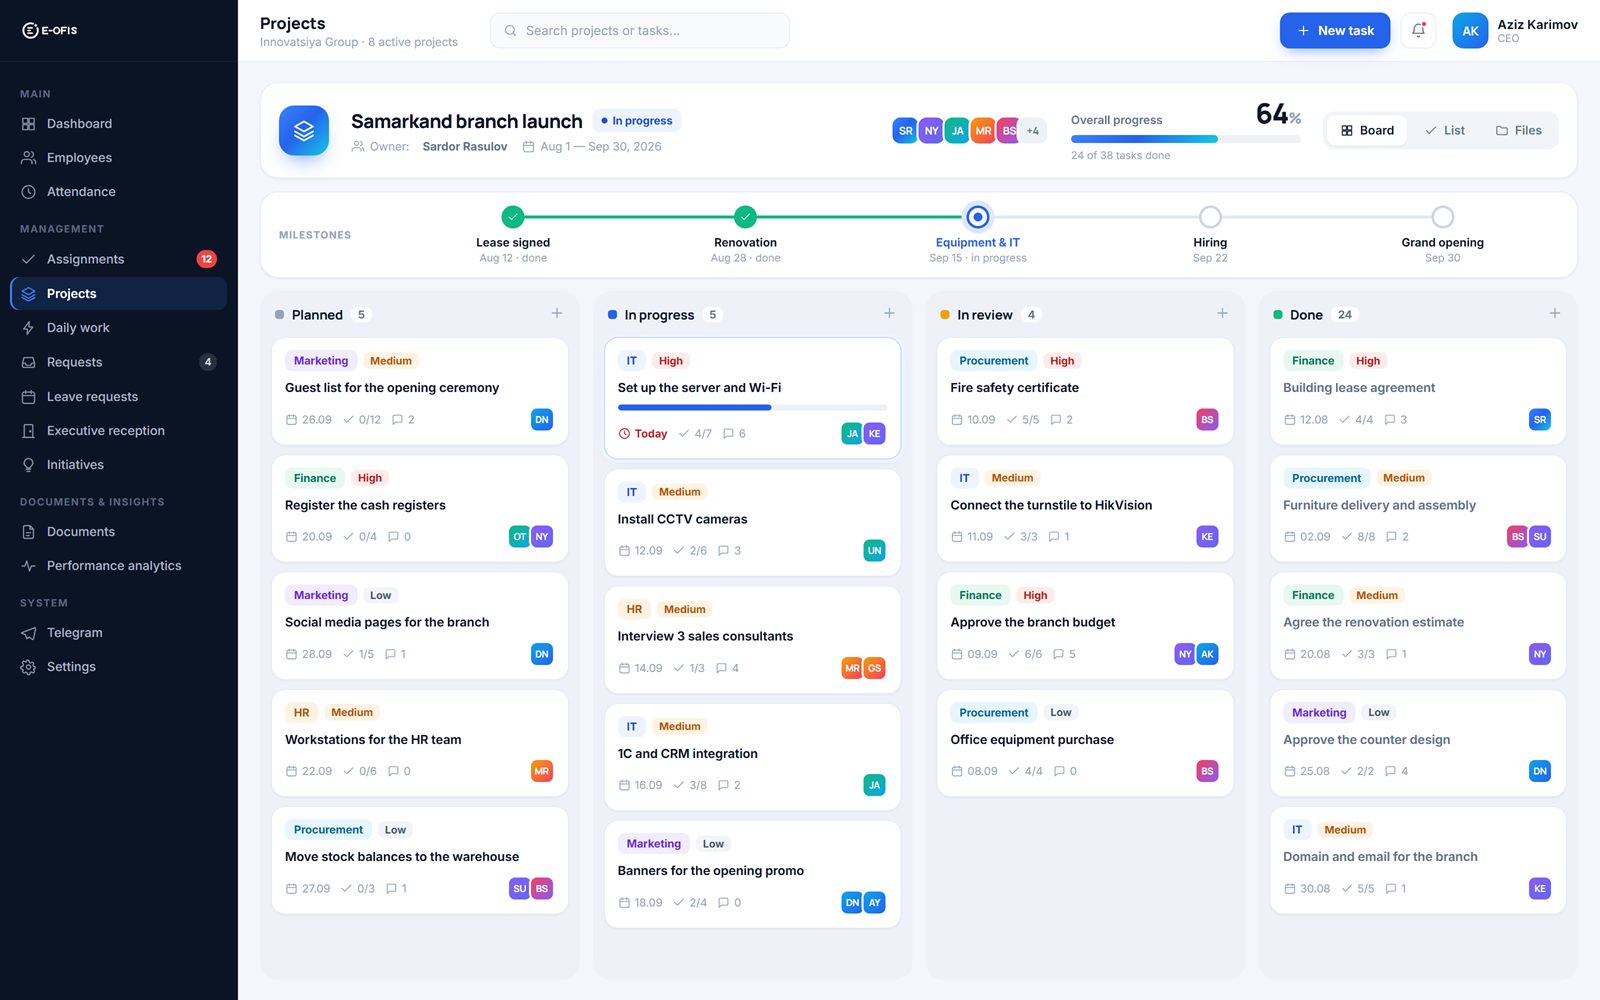Add a card to Planned column
This screenshot has height=1000, width=1600.
click(x=557, y=314)
